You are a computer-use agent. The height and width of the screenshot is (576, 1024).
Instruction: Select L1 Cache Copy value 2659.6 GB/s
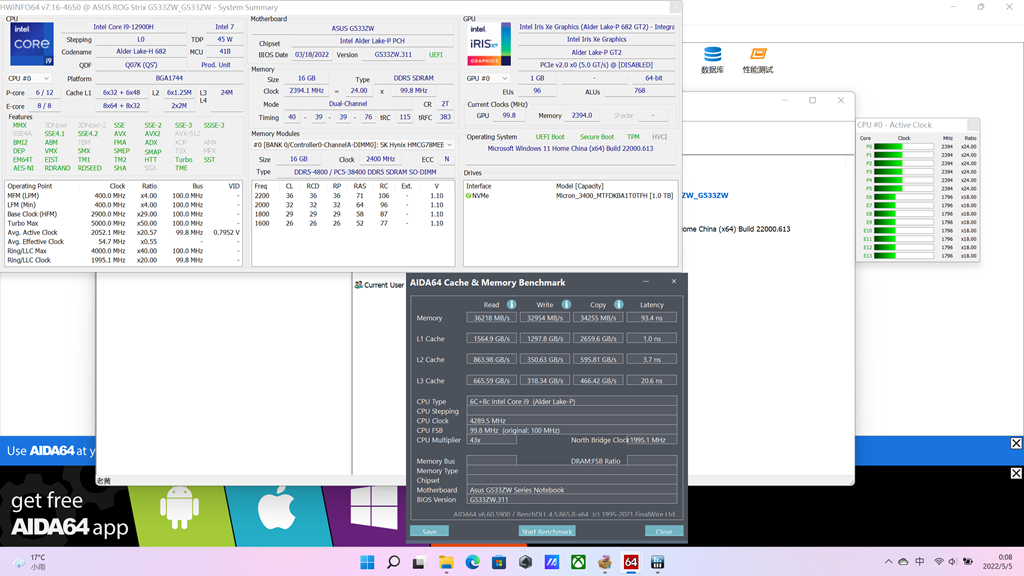tap(598, 339)
